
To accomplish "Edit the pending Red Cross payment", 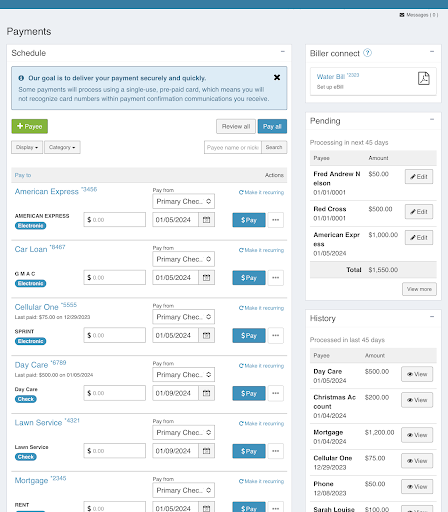I will pos(419,212).
